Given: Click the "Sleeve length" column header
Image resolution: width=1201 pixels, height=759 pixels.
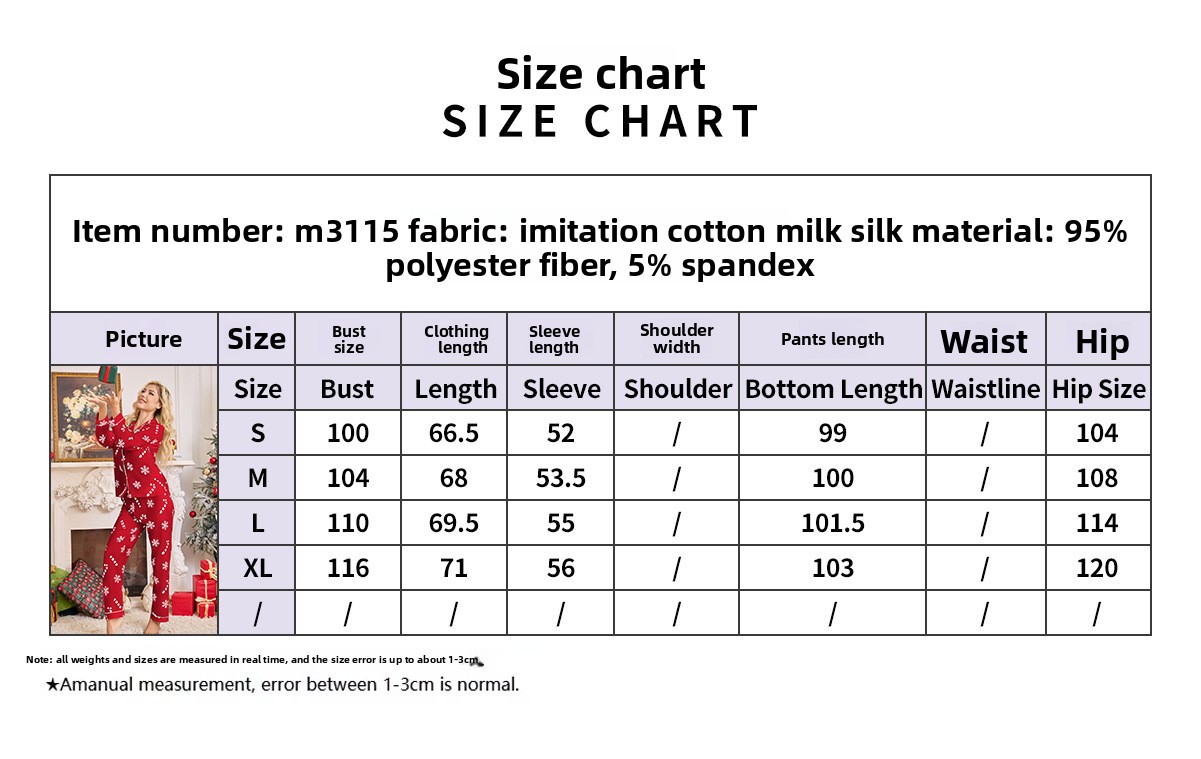Looking at the screenshot, I should (554, 339).
